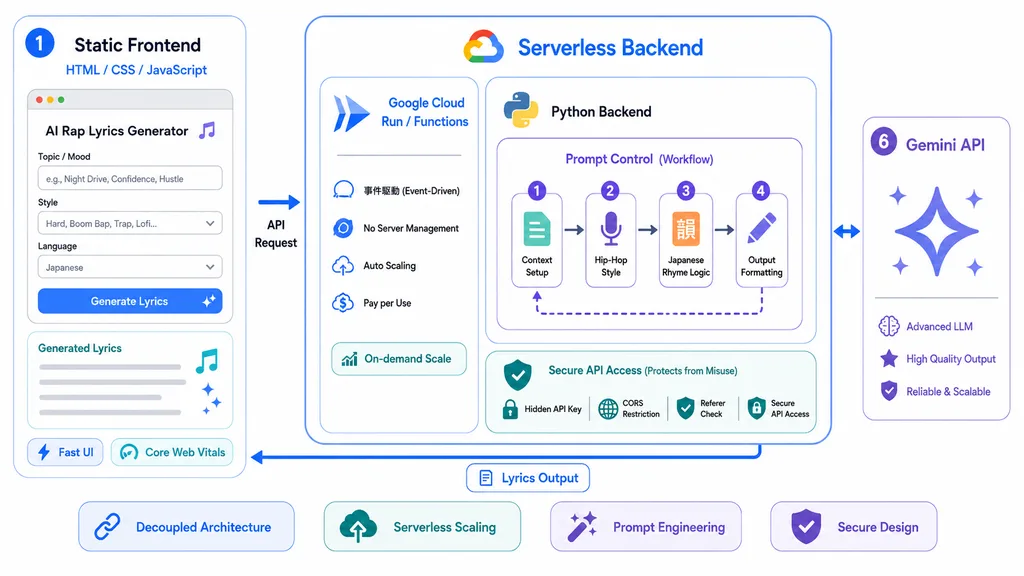Click the Prompt Control (Workflow) label
This screenshot has width=1024, height=576.
tap(639, 159)
